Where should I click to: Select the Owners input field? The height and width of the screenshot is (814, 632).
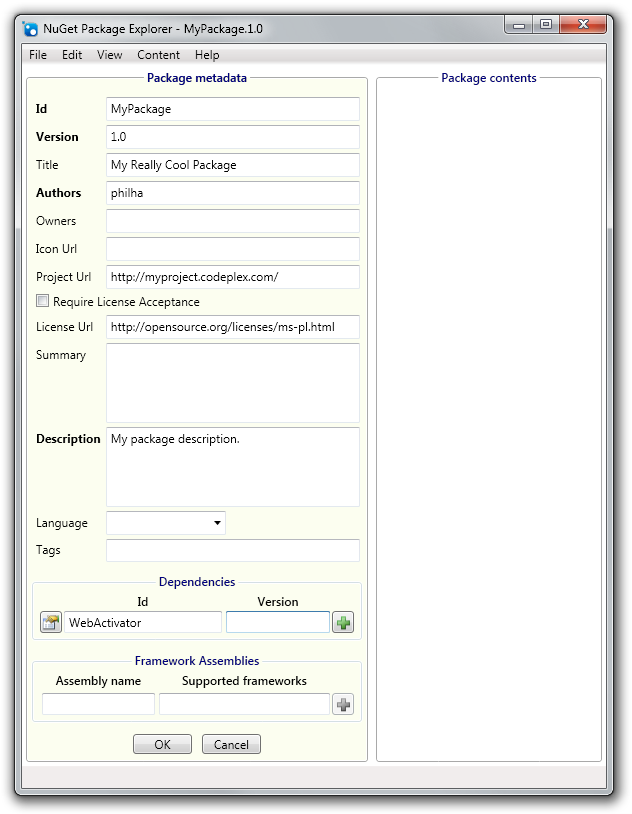(233, 221)
